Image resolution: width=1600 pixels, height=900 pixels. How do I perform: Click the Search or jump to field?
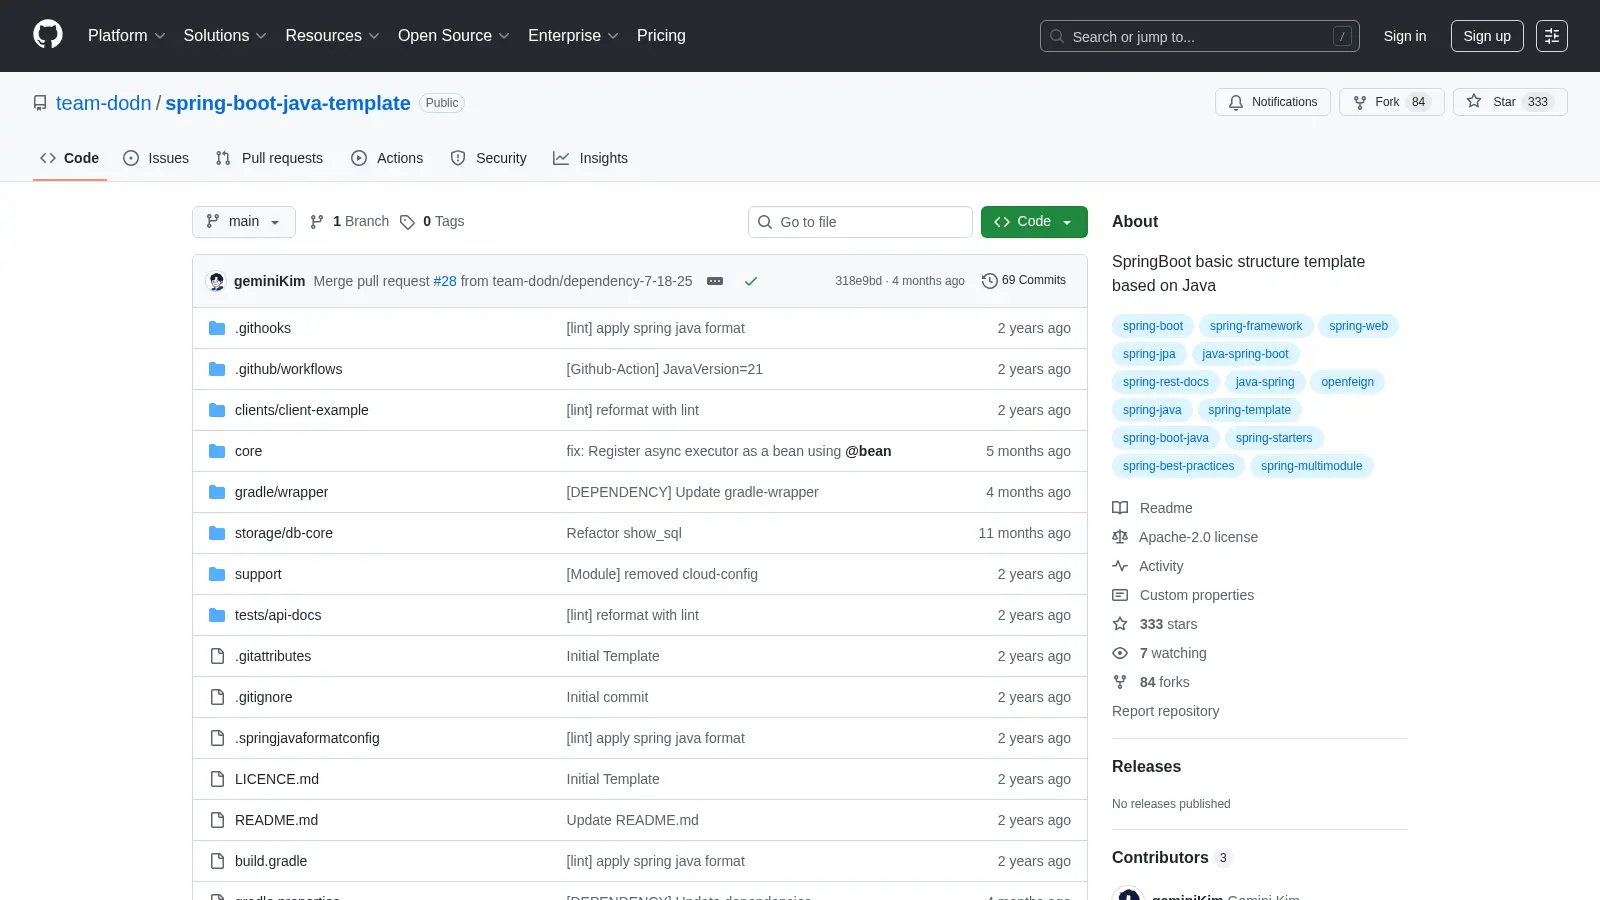(1200, 36)
